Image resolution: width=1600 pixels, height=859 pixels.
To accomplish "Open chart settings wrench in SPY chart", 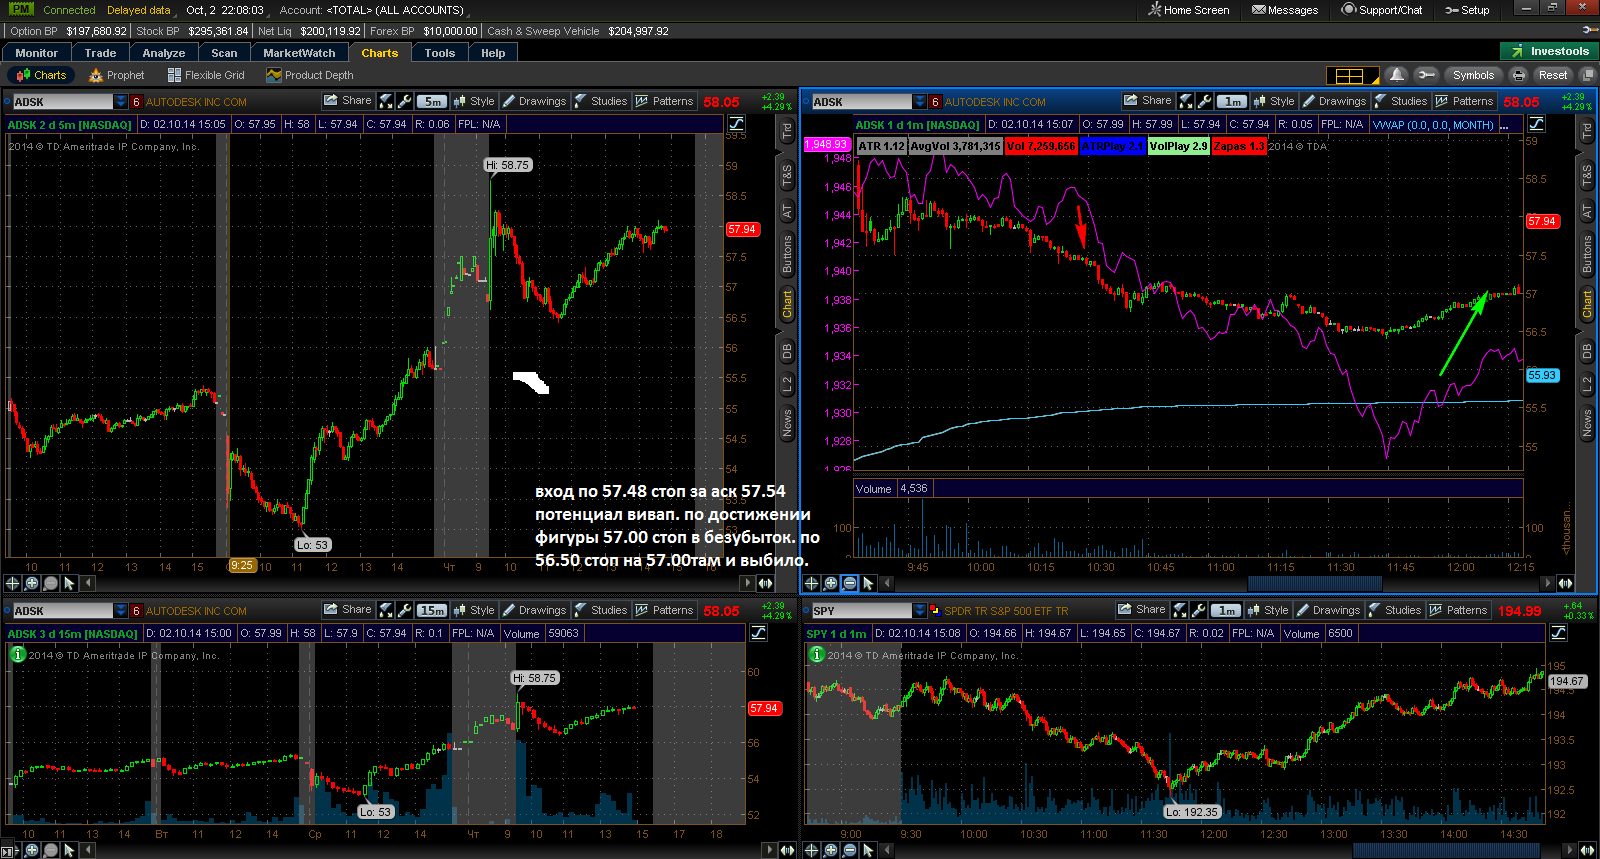I will point(1199,610).
